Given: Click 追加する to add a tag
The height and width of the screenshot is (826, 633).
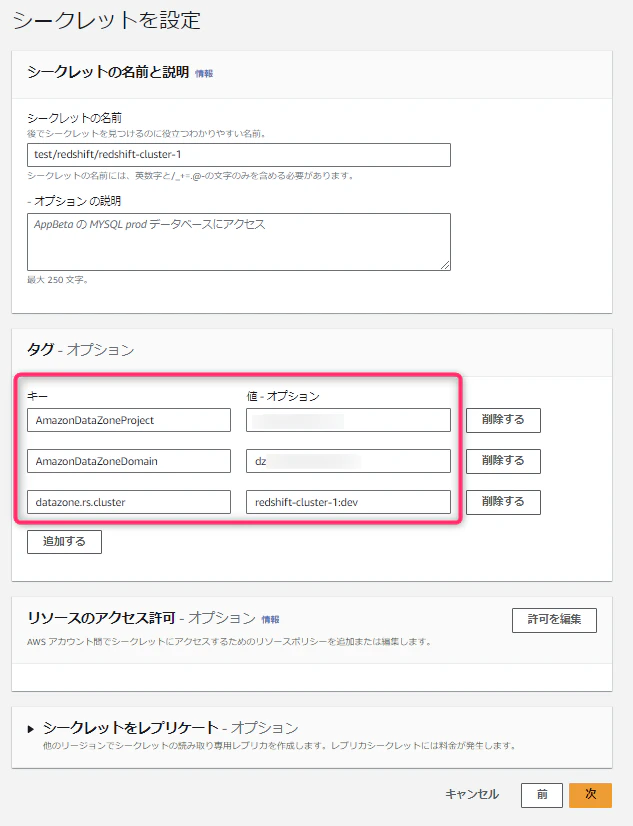Looking at the screenshot, I should pos(64,542).
